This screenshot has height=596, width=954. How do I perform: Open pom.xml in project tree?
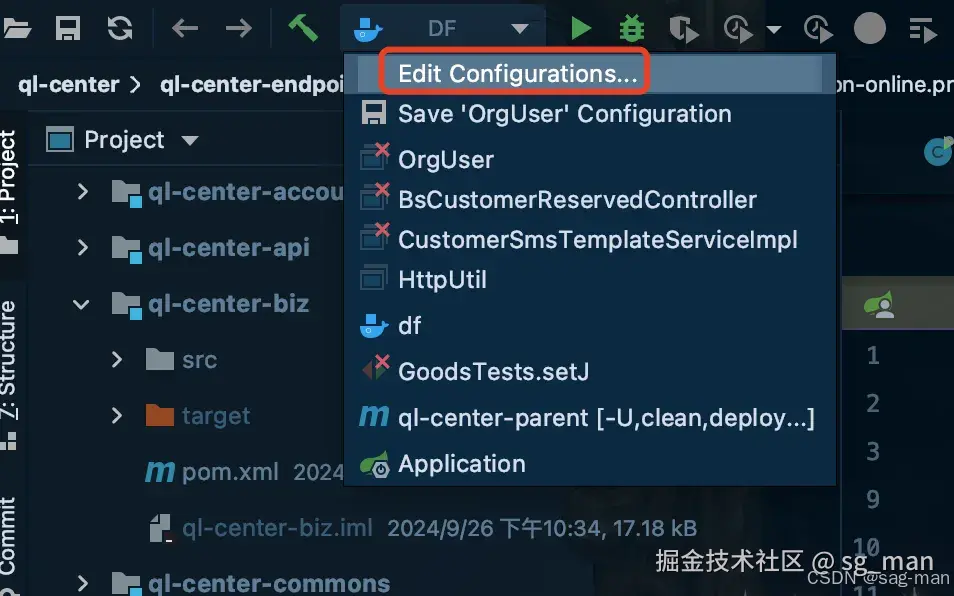click(x=229, y=472)
